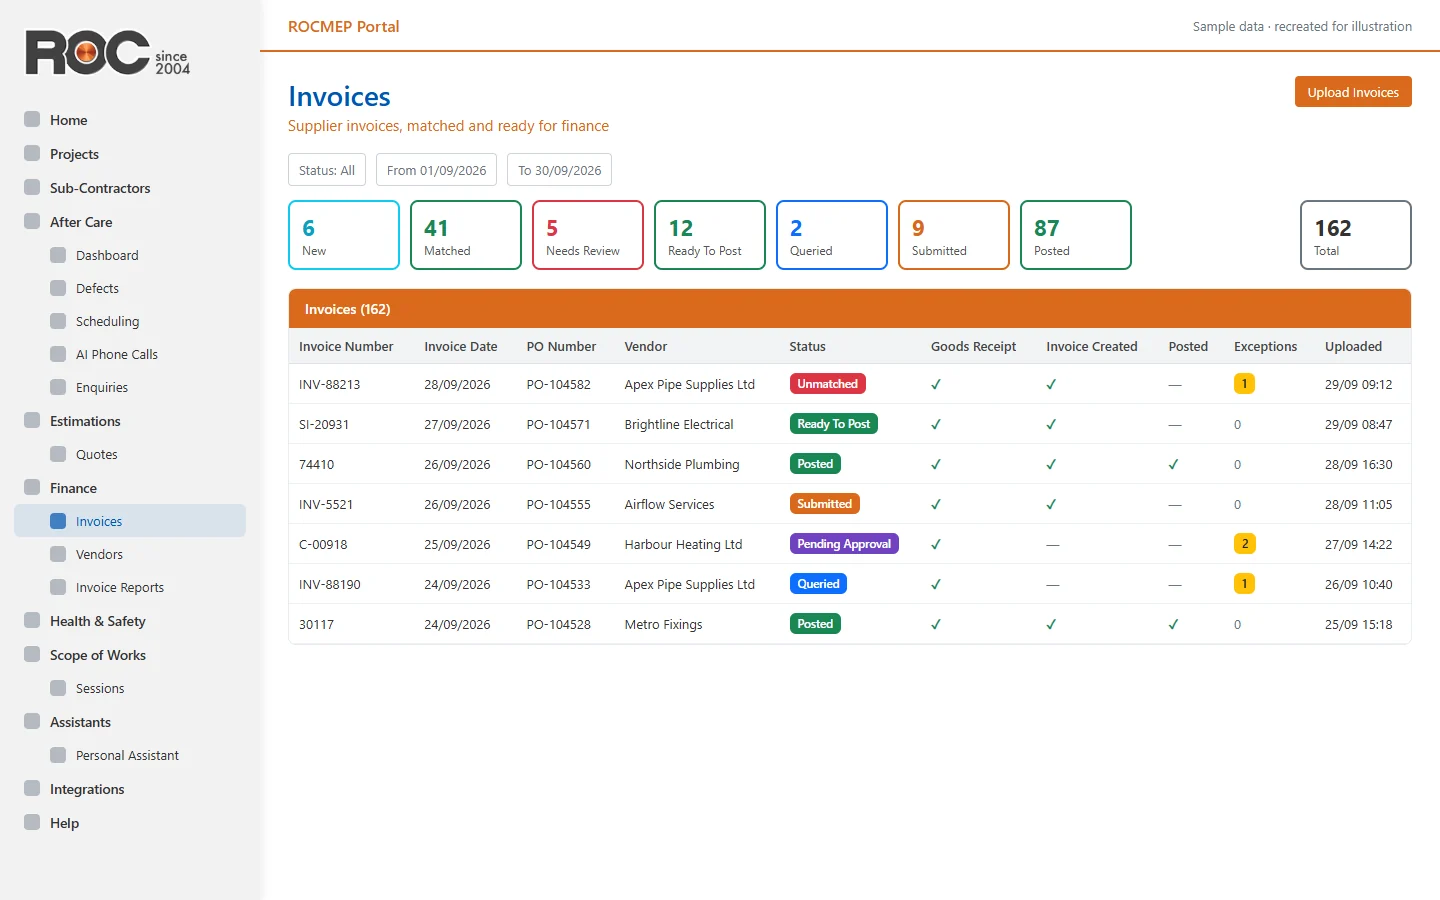Show all via the 162 Total card
This screenshot has width=1440, height=900.
coord(1356,235)
